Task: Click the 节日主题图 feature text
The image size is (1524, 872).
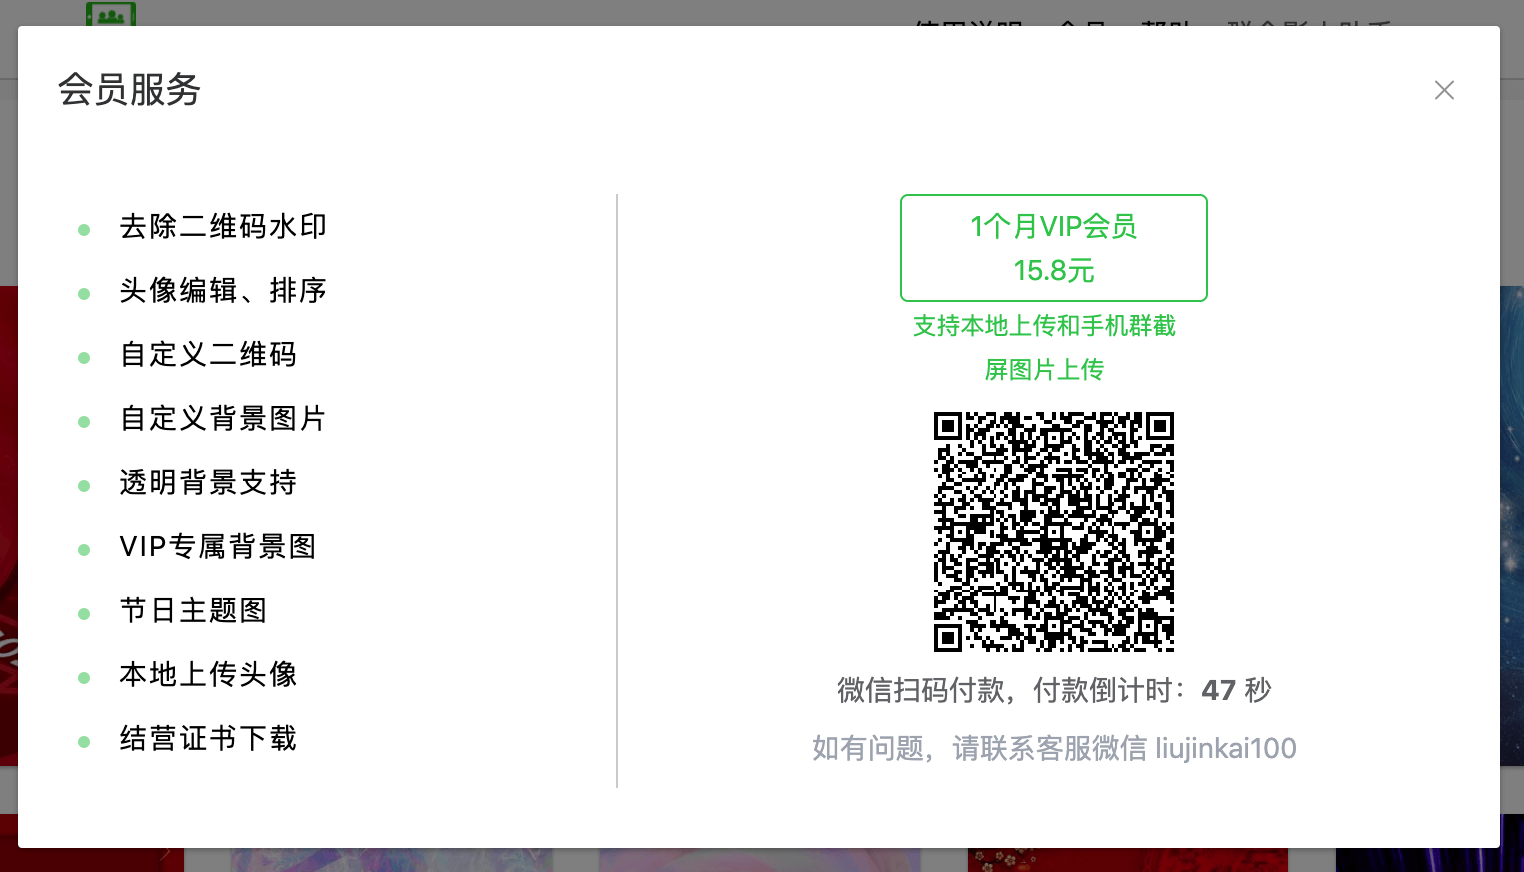Action: (x=193, y=611)
